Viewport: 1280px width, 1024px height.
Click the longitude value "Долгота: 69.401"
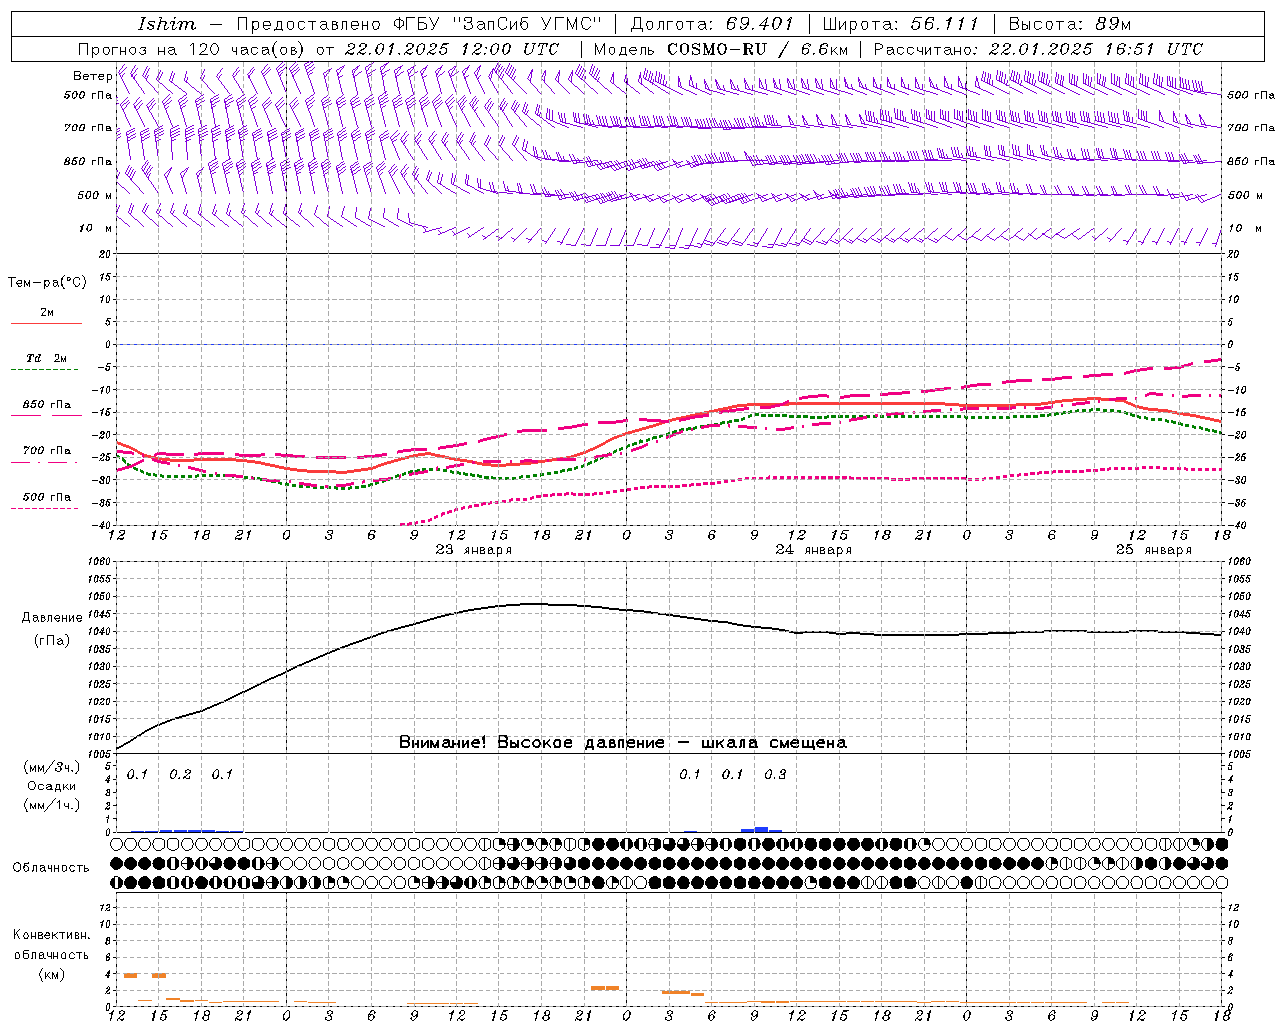coord(712,24)
